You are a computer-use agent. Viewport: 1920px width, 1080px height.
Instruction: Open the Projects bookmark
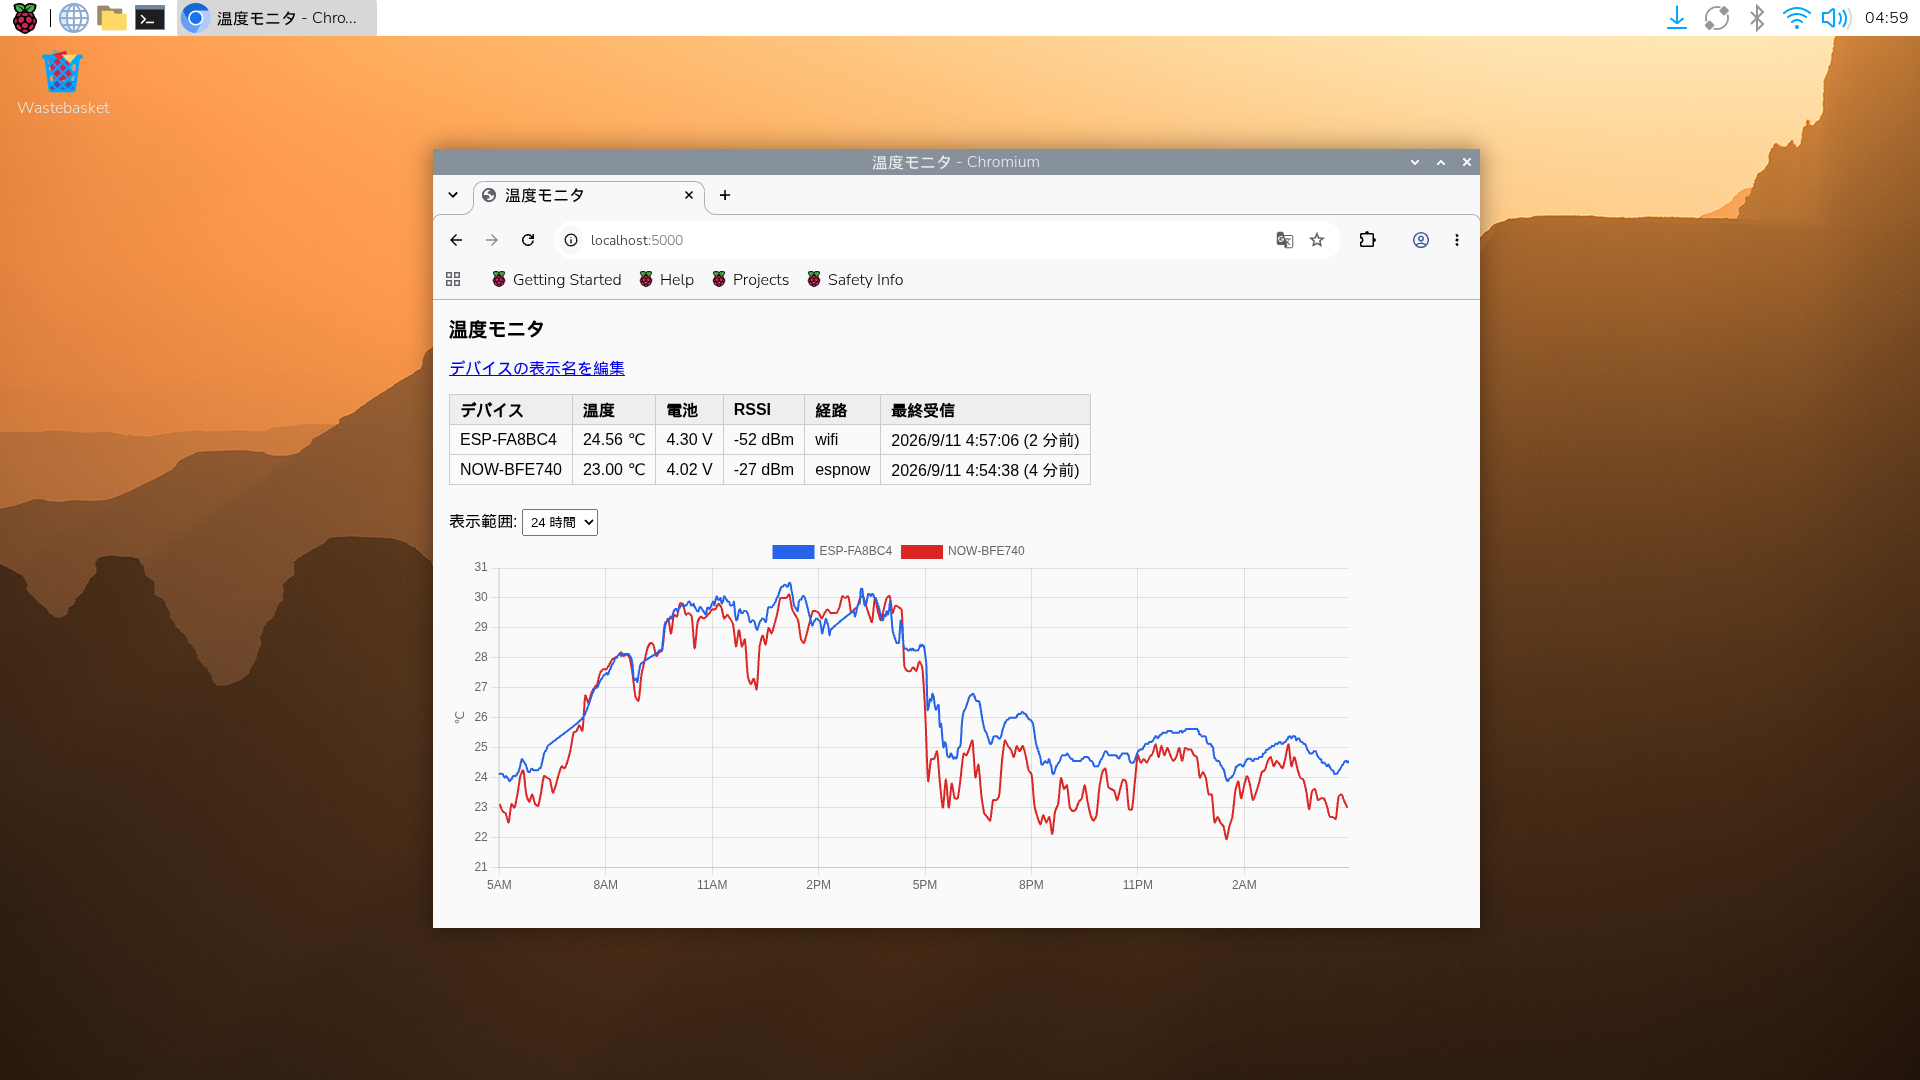tap(750, 280)
